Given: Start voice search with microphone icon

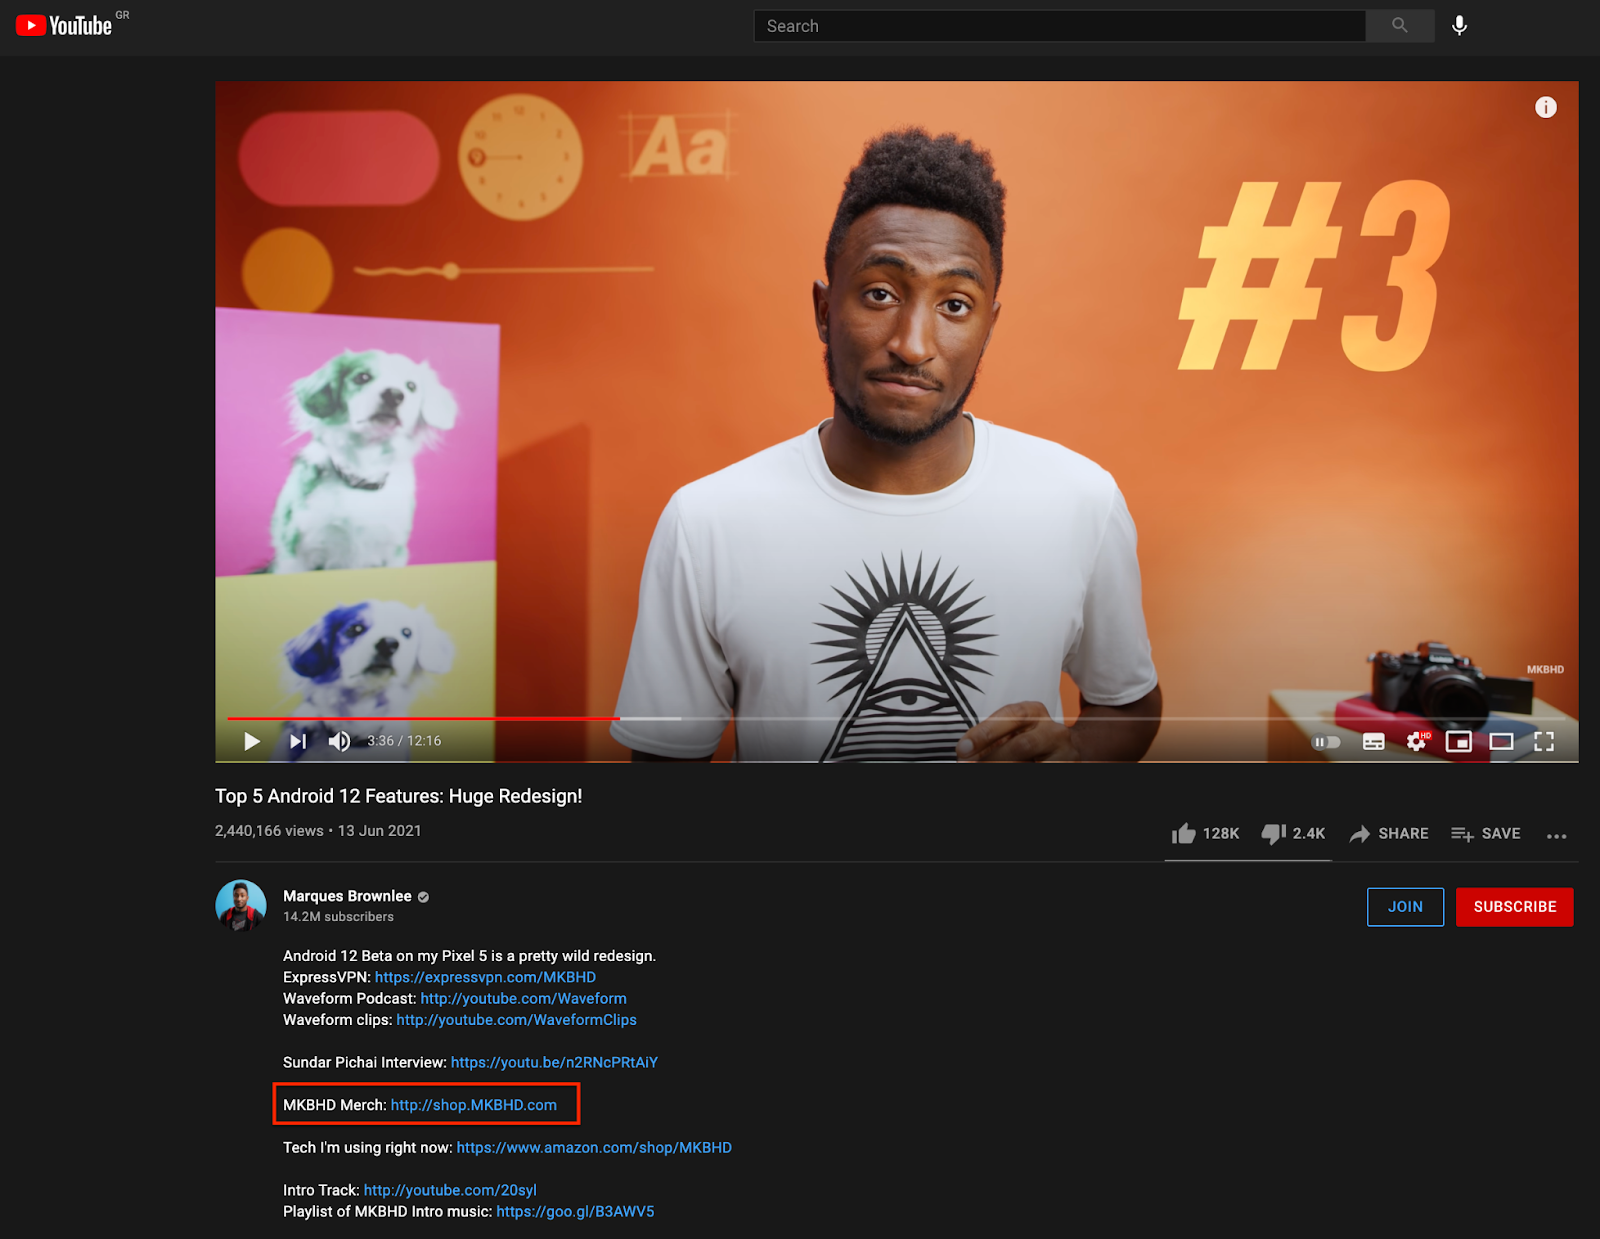Looking at the screenshot, I should coord(1460,26).
